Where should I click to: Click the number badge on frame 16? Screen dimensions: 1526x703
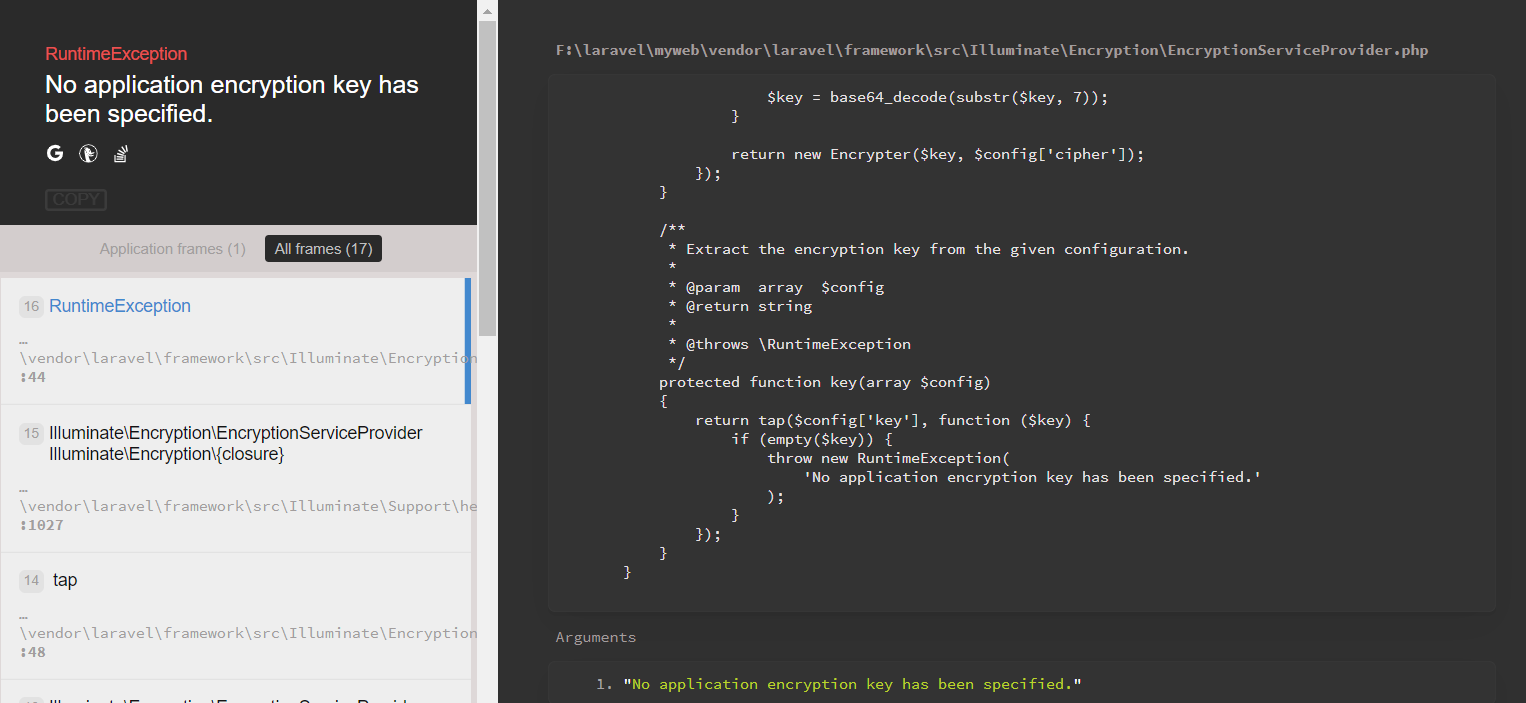click(30, 306)
